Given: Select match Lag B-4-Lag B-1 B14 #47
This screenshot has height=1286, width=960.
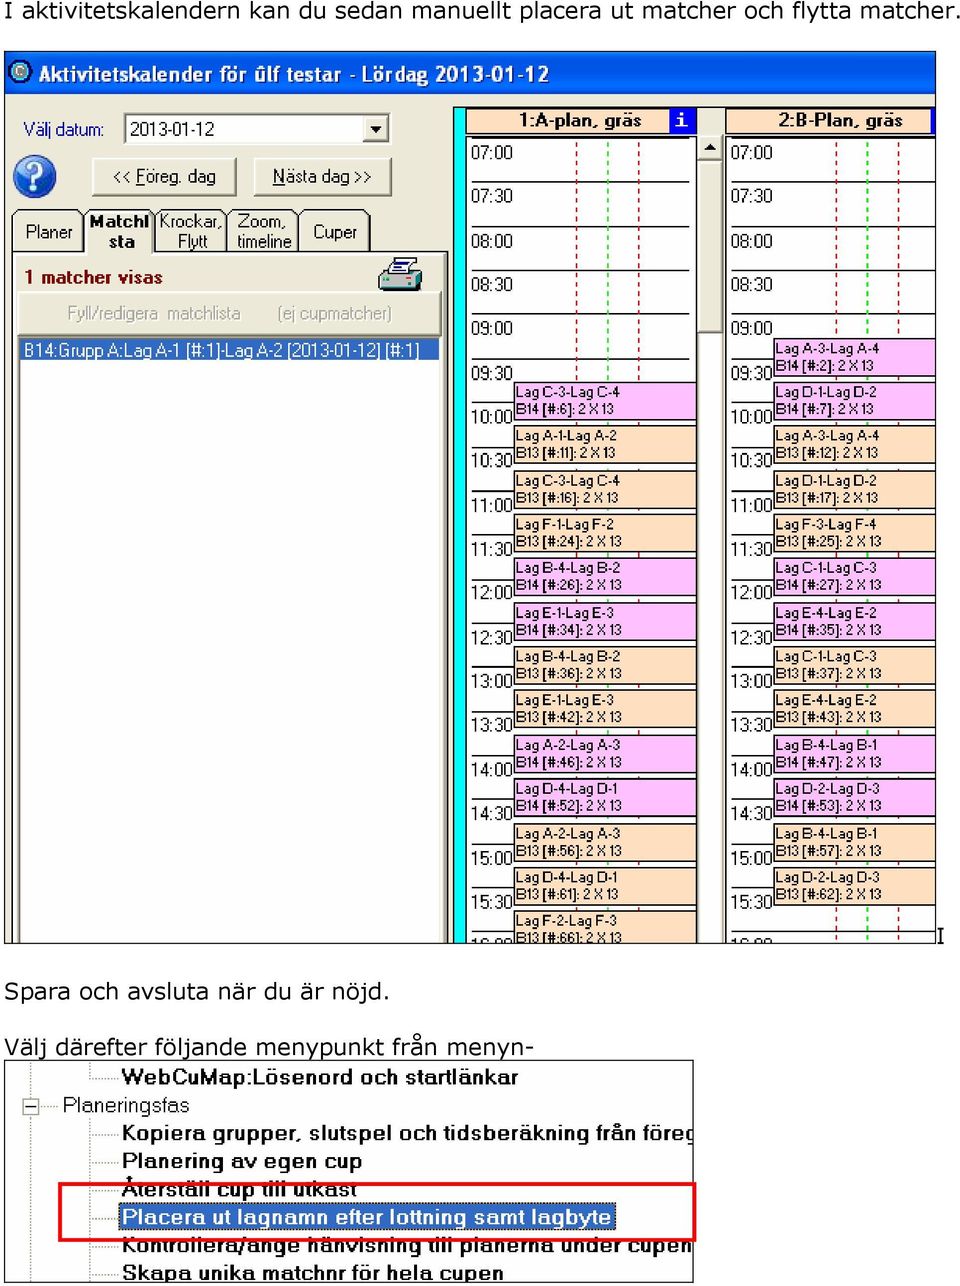Looking at the screenshot, I should 854,753.
